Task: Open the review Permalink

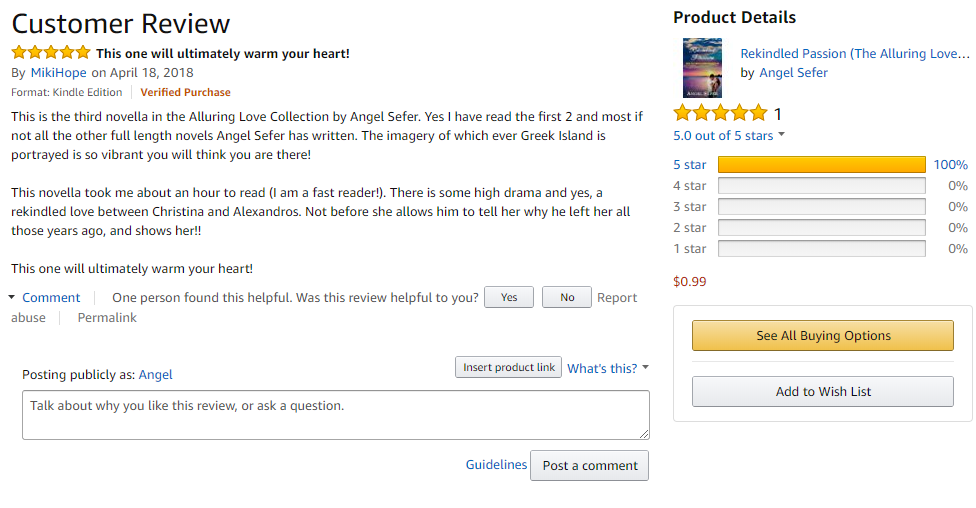Action: pyautogui.click(x=107, y=318)
